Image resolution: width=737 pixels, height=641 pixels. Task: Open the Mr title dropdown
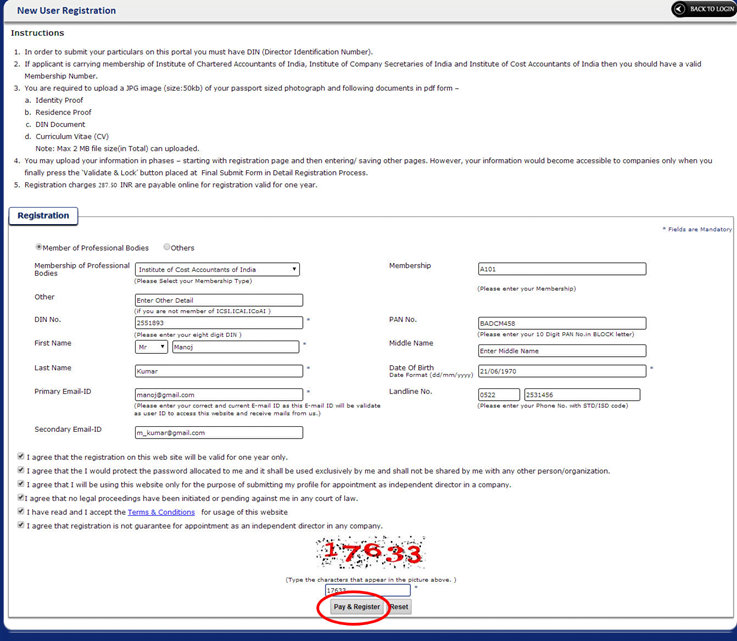[x=151, y=347]
